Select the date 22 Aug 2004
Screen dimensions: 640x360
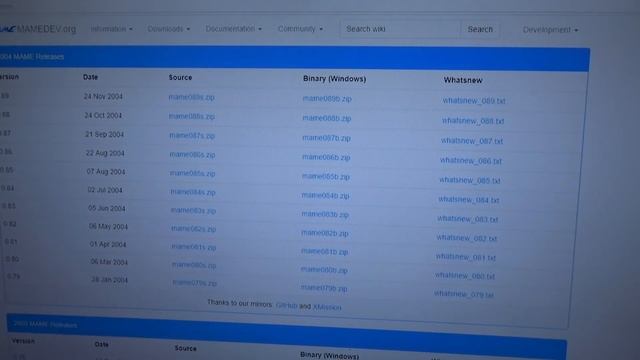pos(105,153)
